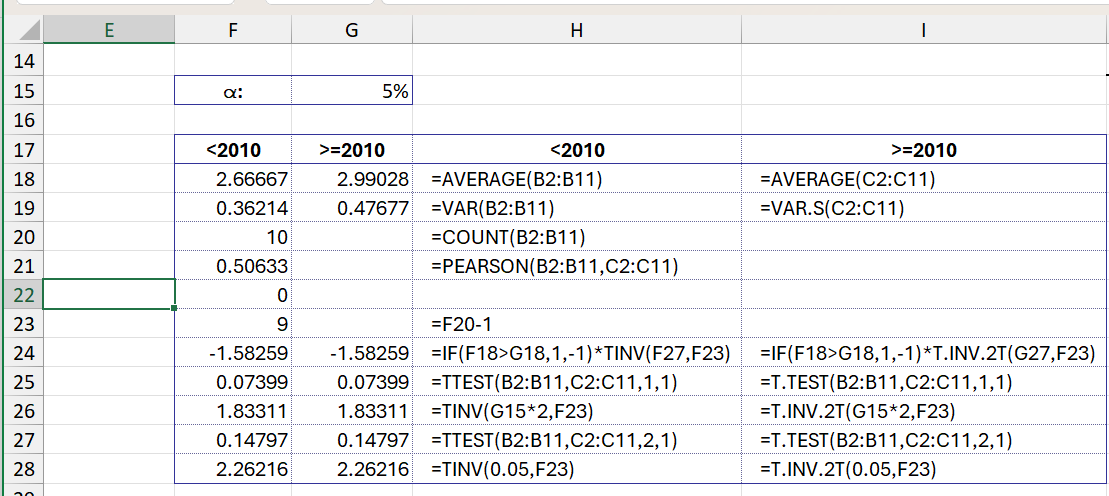This screenshot has width=1109, height=496.
Task: Click the T.INV.2T(G27,F23) formula cell
Action: [925, 353]
